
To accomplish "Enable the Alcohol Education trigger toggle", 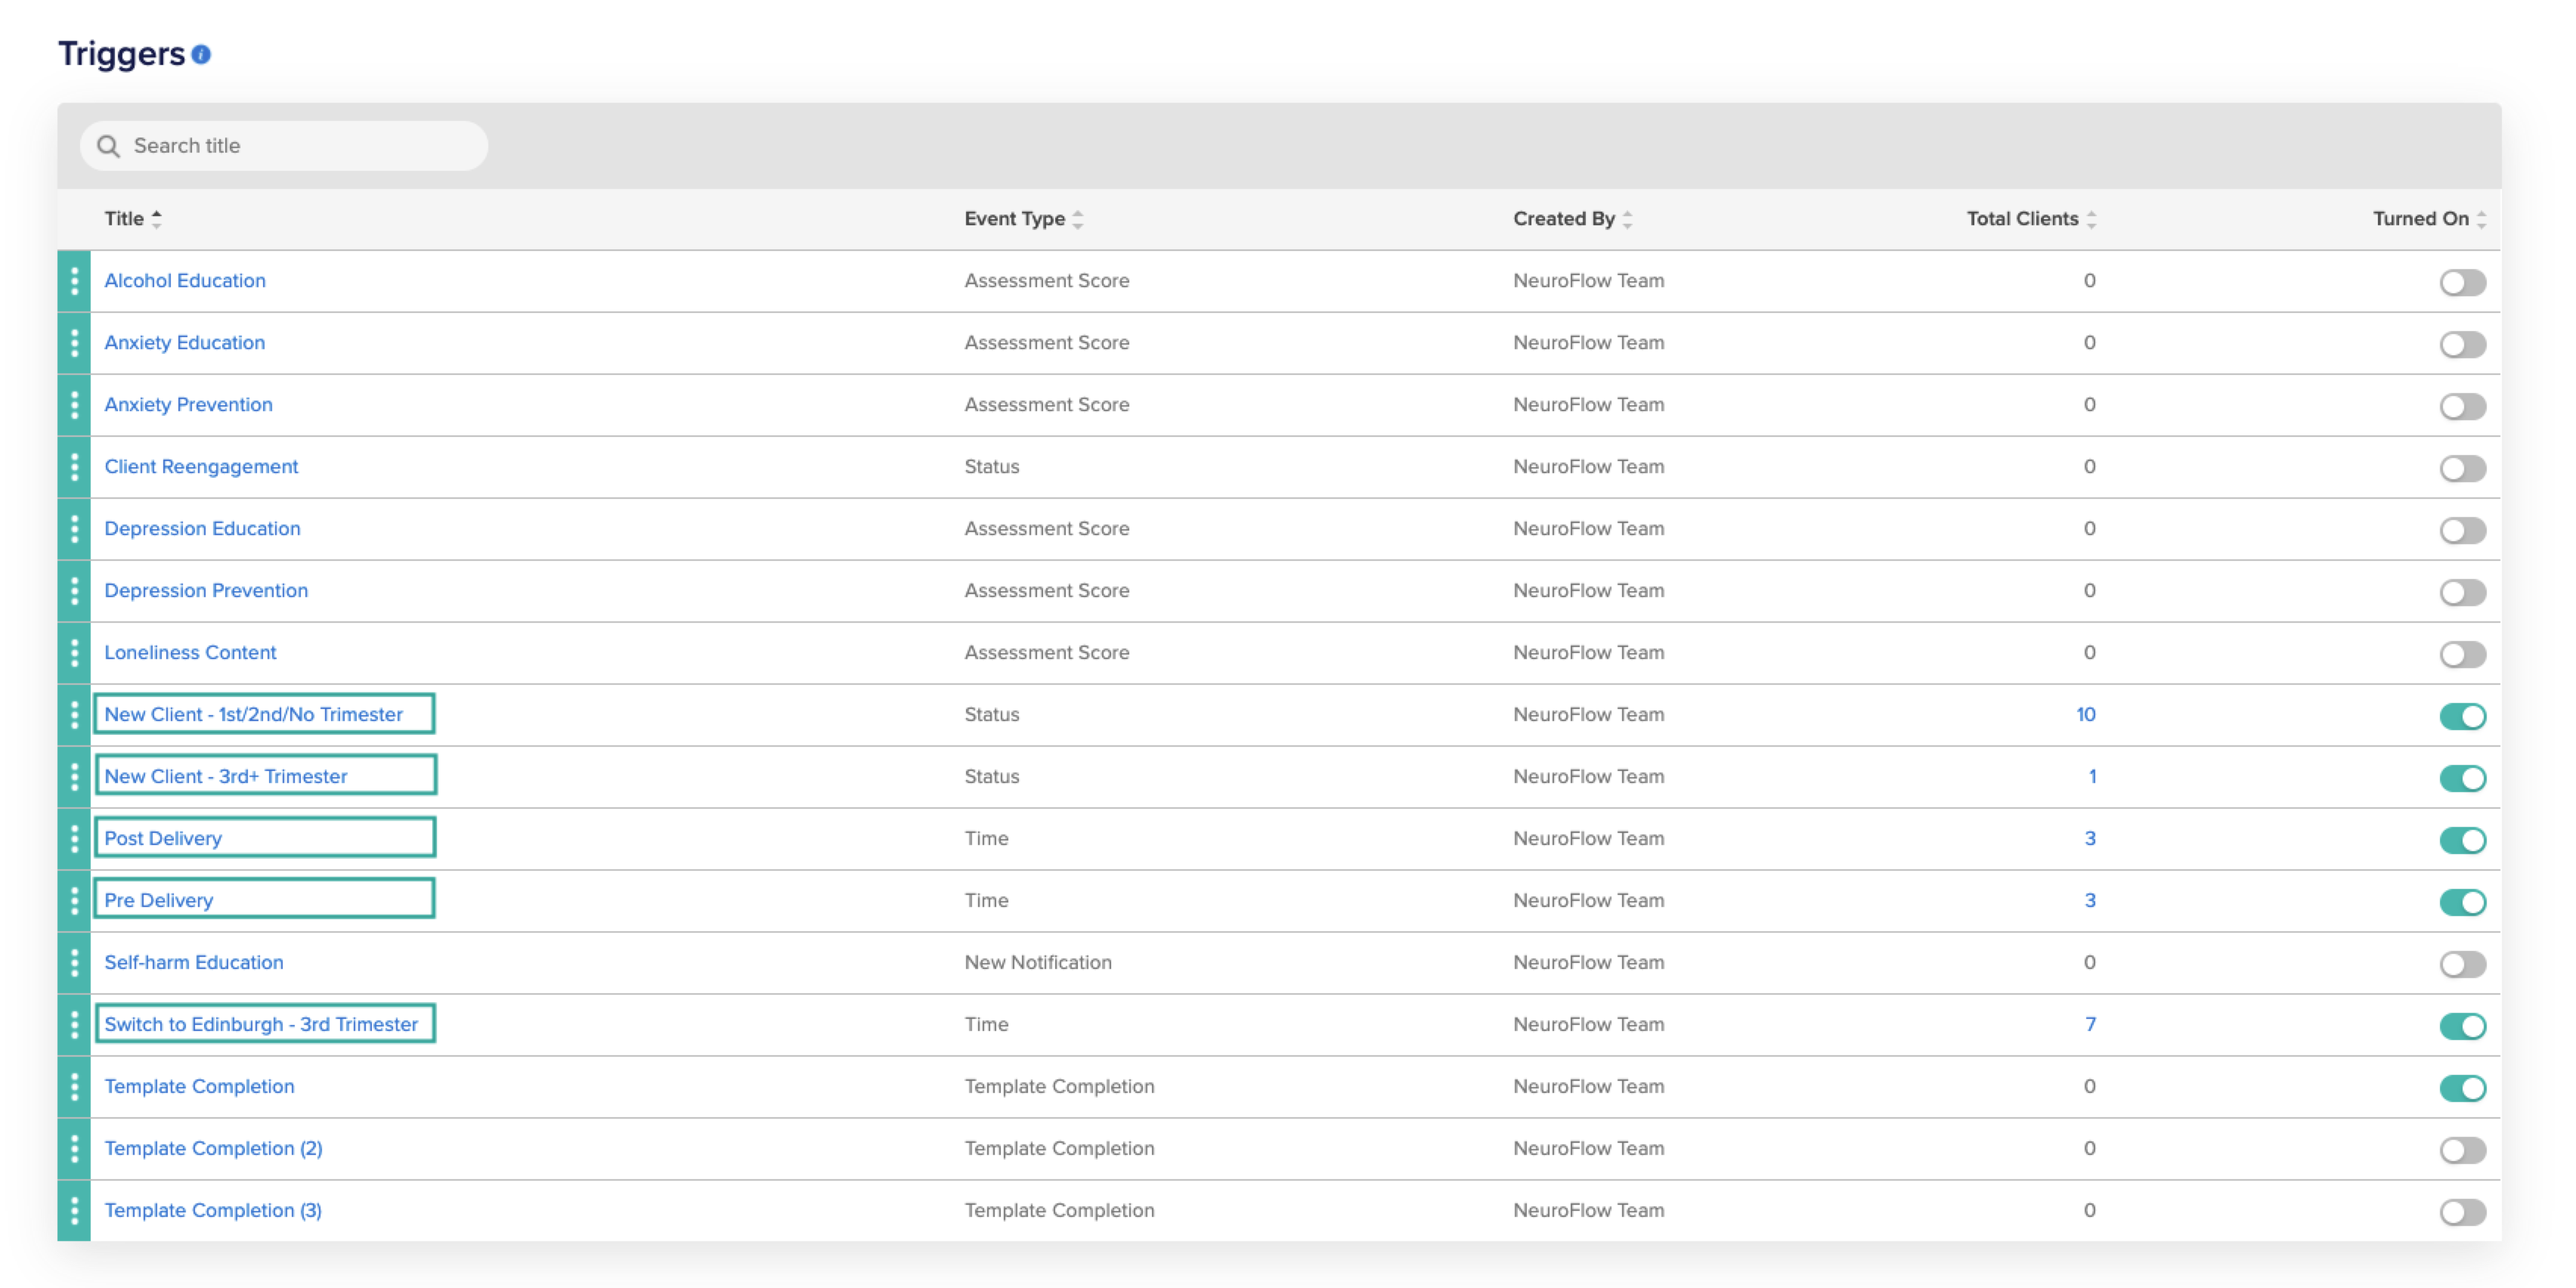I will pyautogui.click(x=2462, y=283).
